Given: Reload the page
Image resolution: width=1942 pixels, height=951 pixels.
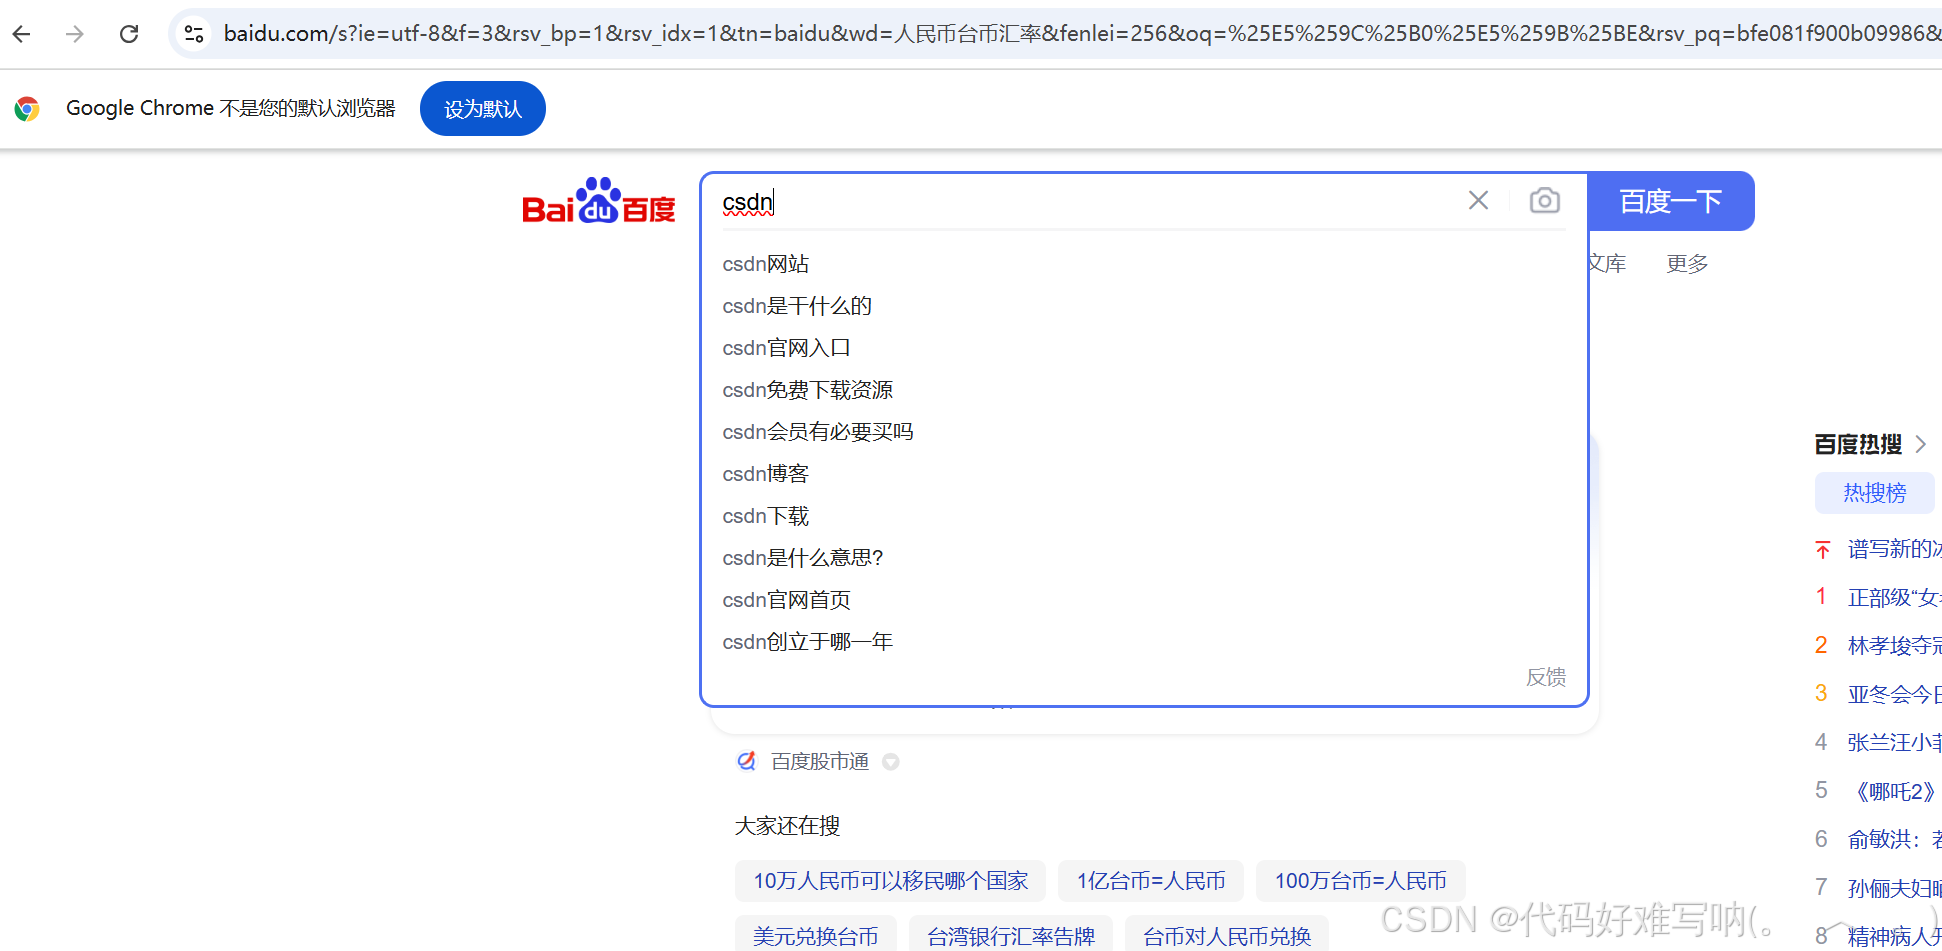Looking at the screenshot, I should click(128, 33).
